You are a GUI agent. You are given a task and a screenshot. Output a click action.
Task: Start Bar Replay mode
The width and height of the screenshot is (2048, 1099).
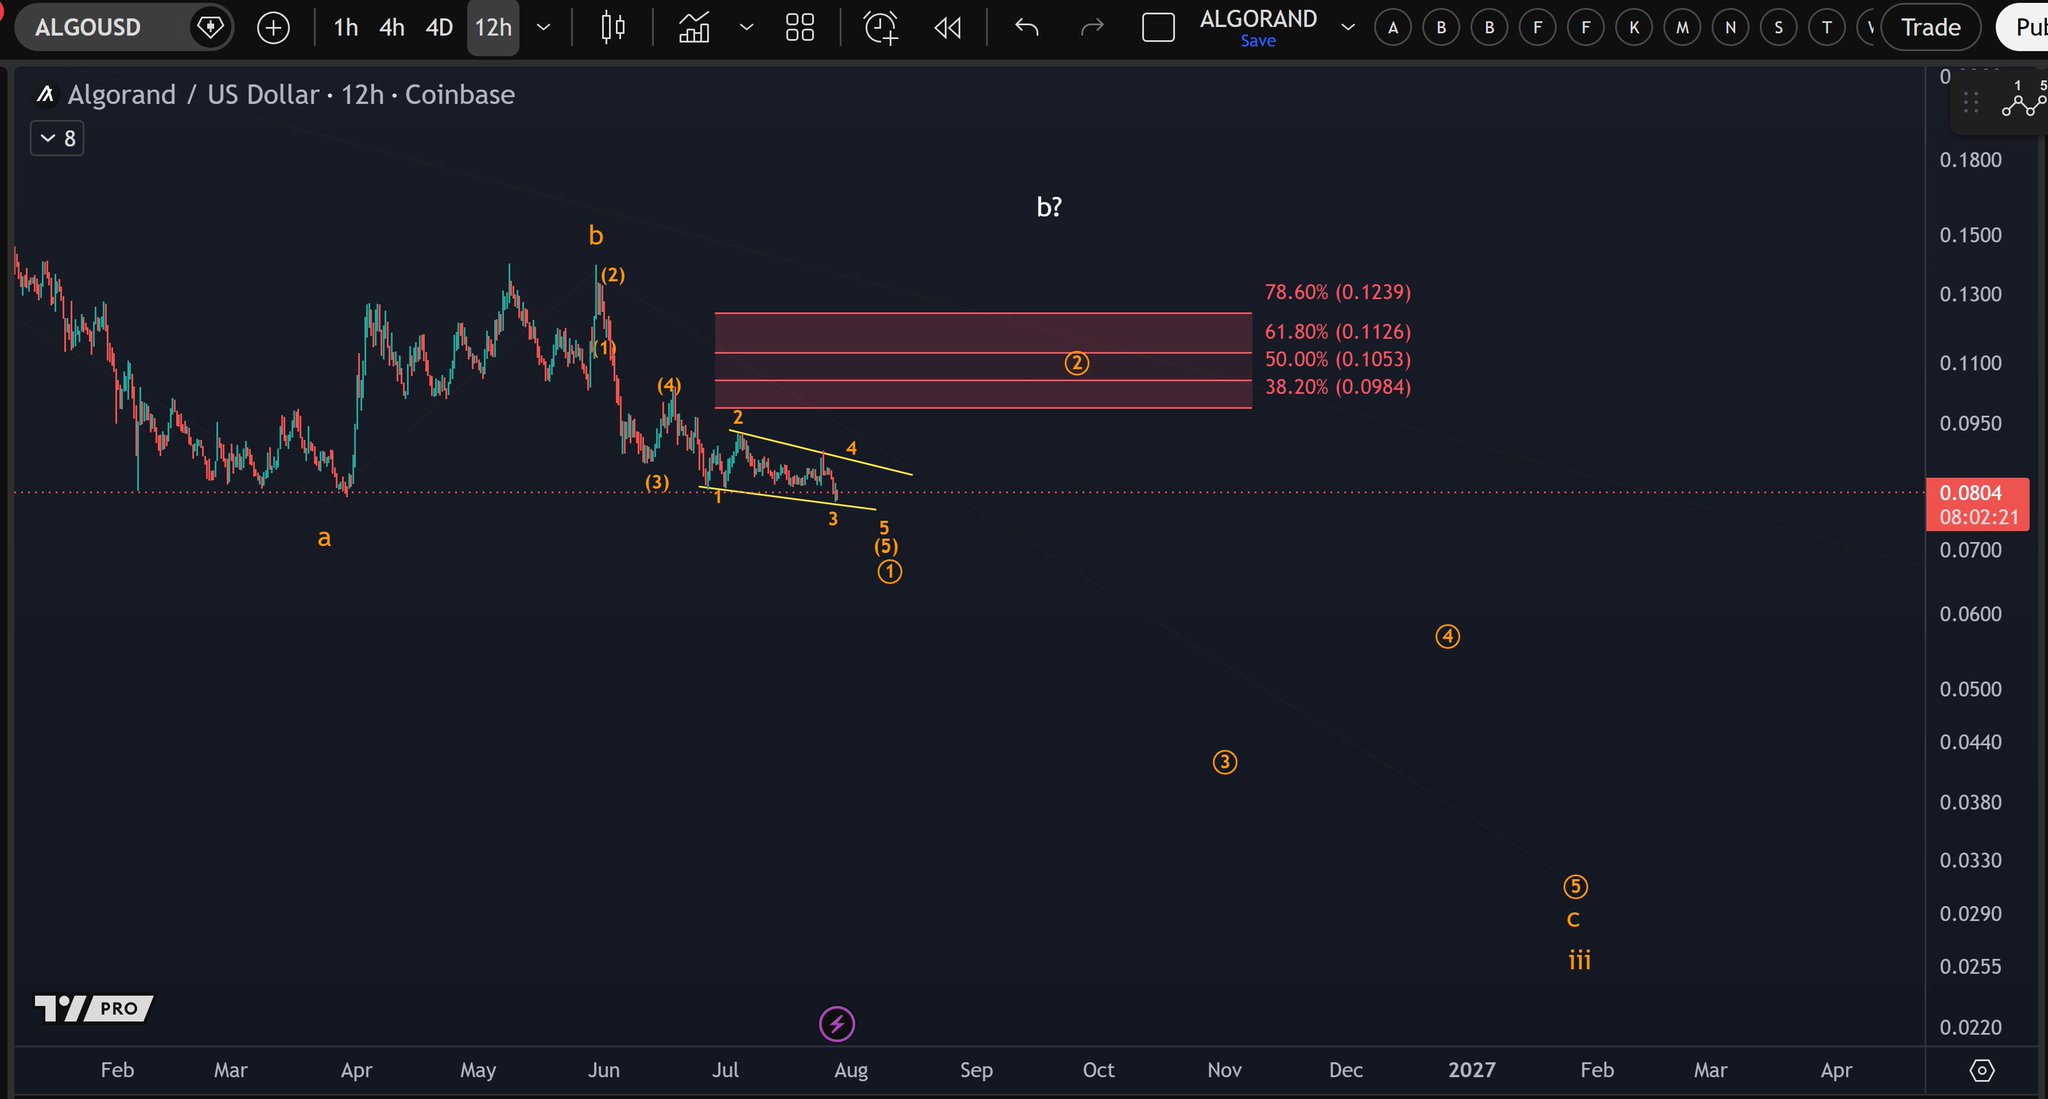947,27
